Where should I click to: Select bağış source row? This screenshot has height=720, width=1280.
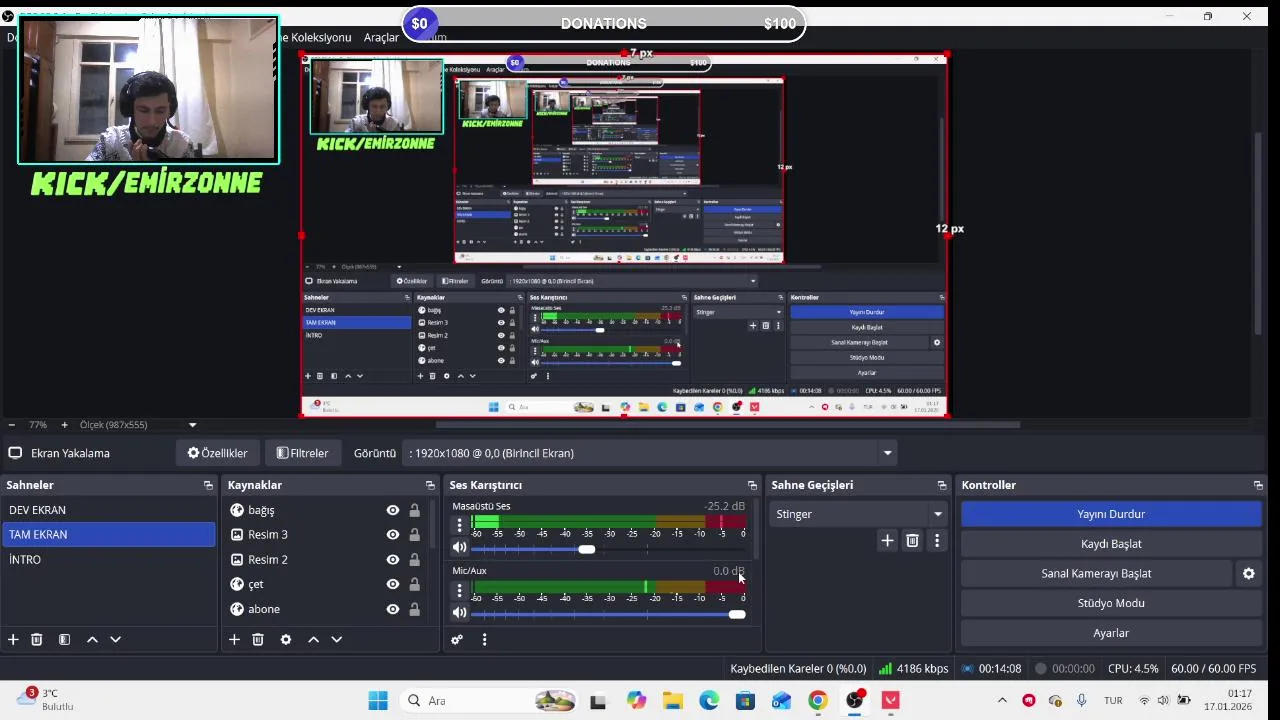click(325, 510)
